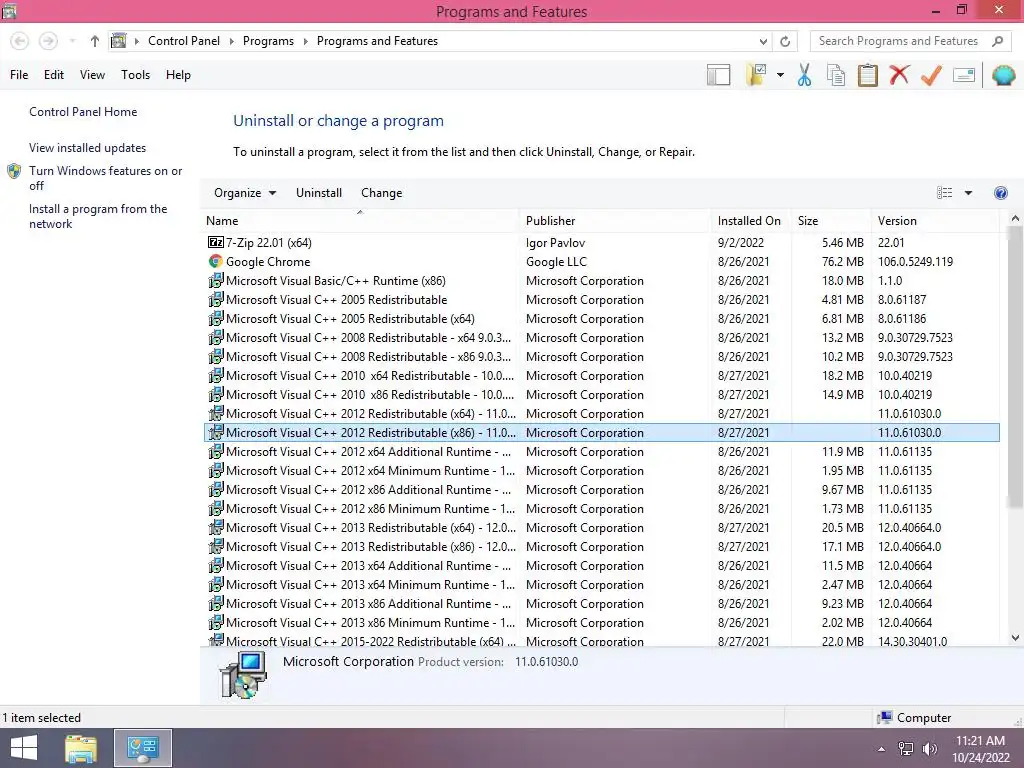This screenshot has height=768, width=1024.
Task: Click the network tray icon
Action: (x=906, y=749)
